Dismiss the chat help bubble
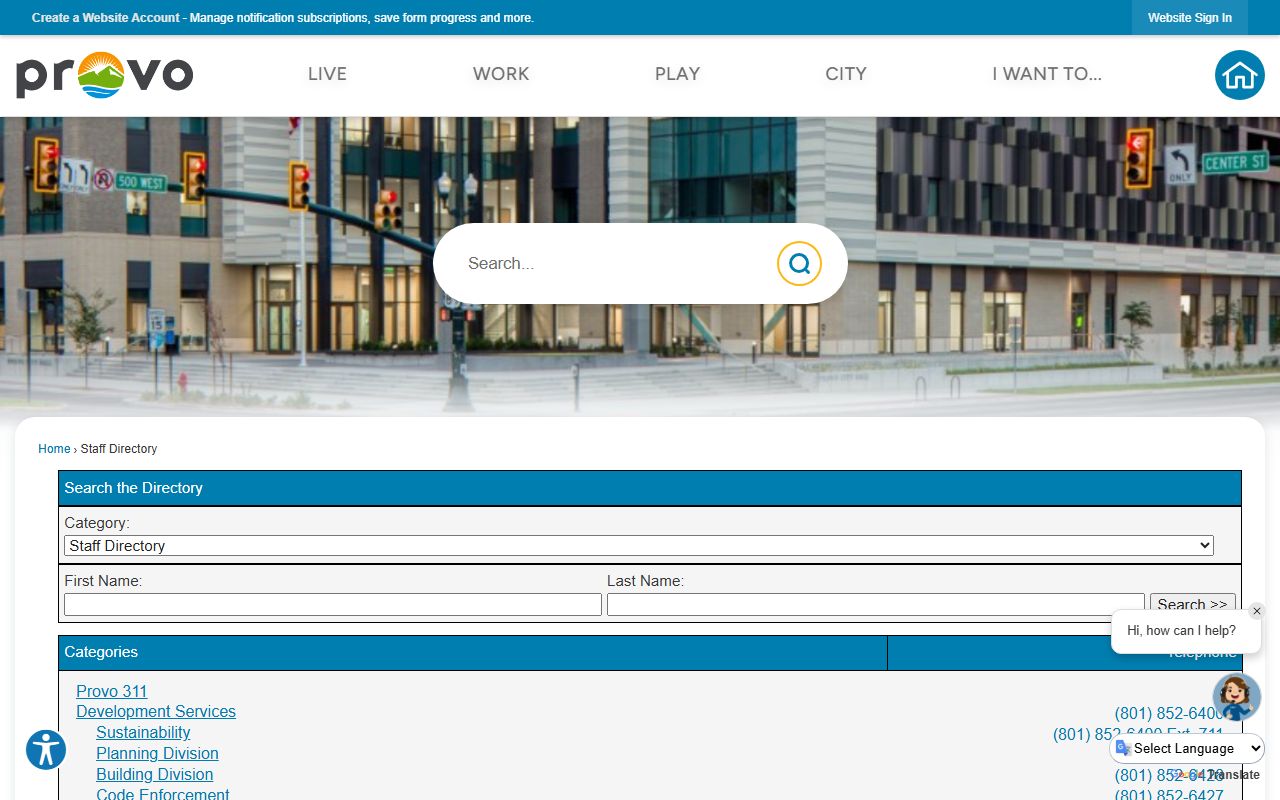Screen dimensions: 1280x800 (x=1257, y=611)
